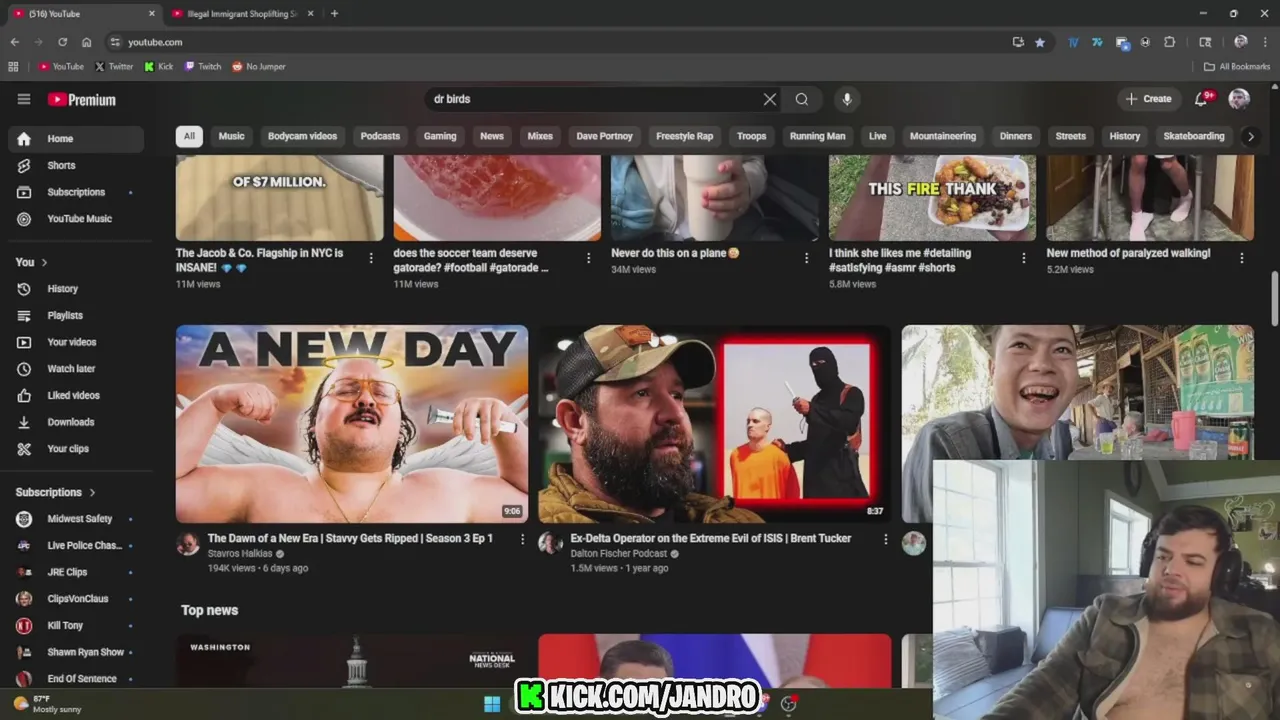
Task: Open Your clips in the sidebar
Action: coord(76,449)
